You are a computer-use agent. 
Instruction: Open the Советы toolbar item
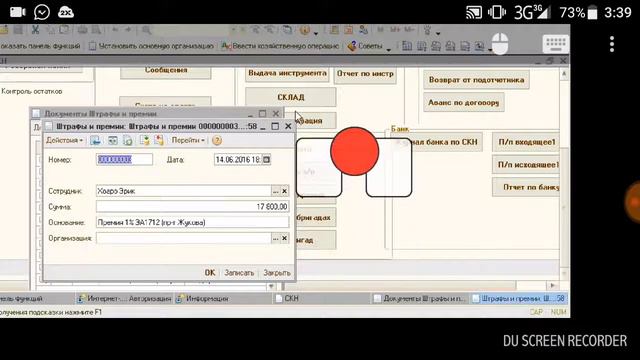click(366, 46)
